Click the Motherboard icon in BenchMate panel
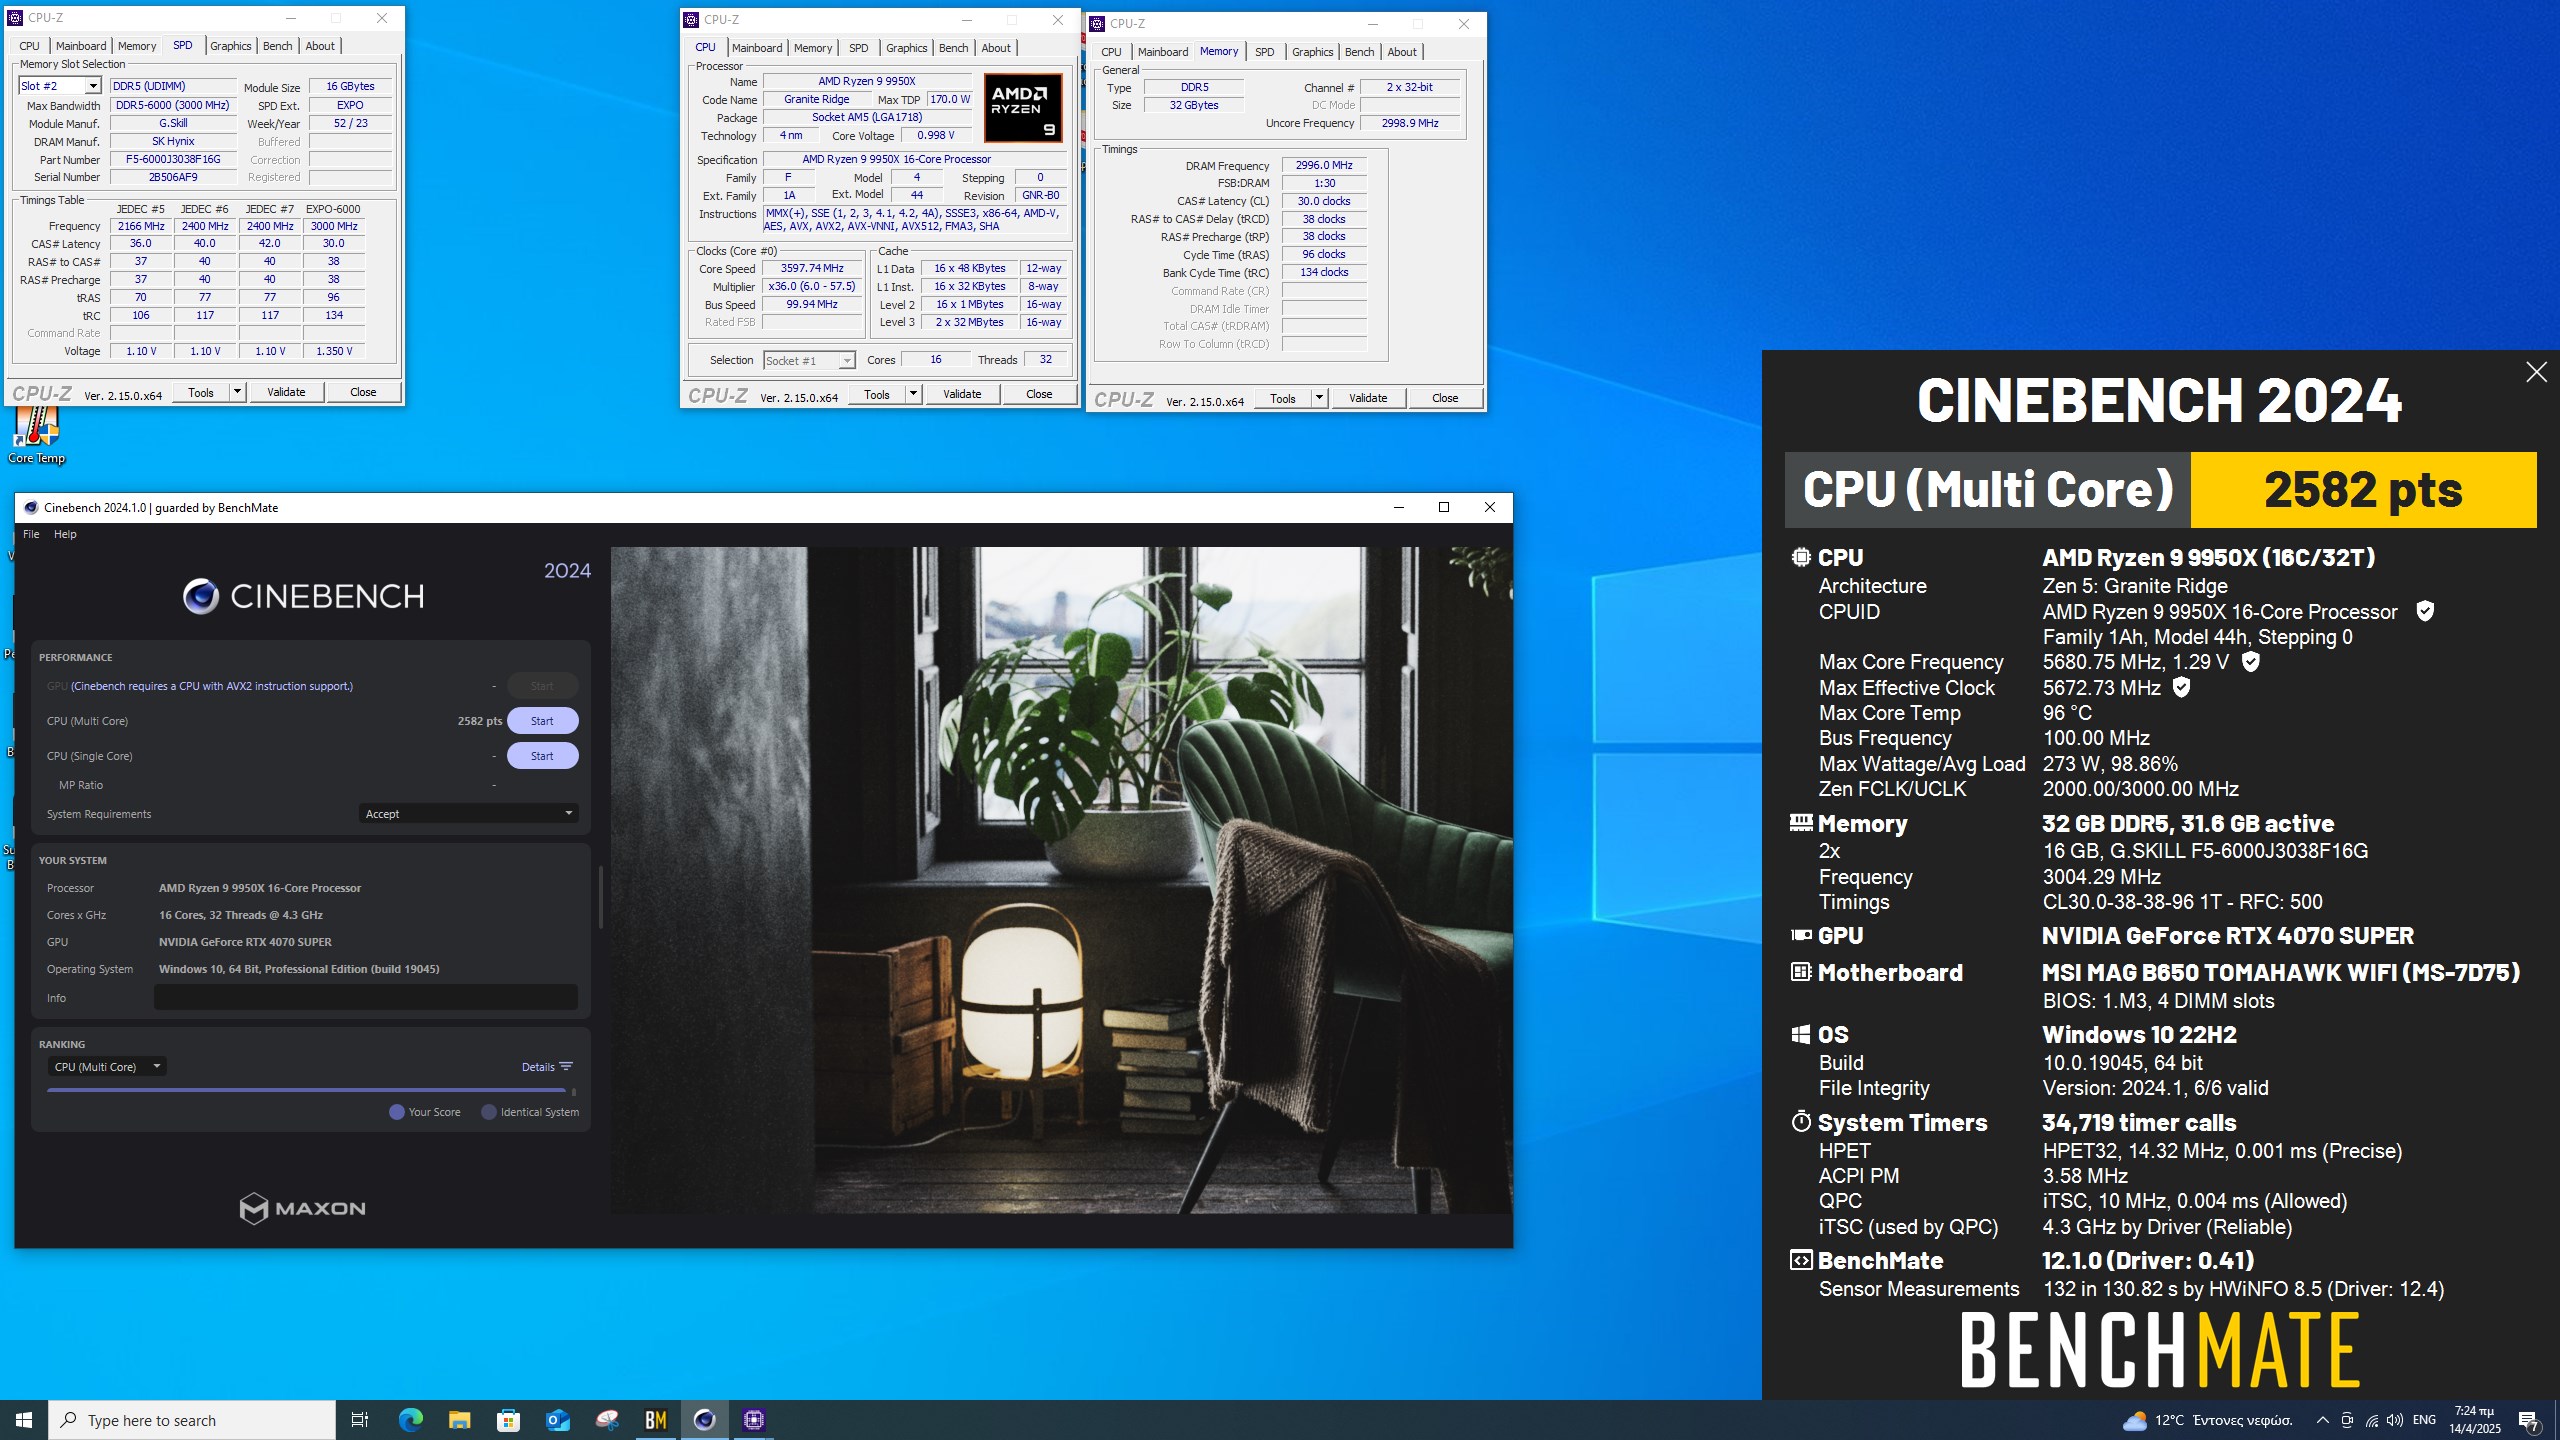This screenshot has width=2560, height=1440. pyautogui.click(x=1801, y=972)
